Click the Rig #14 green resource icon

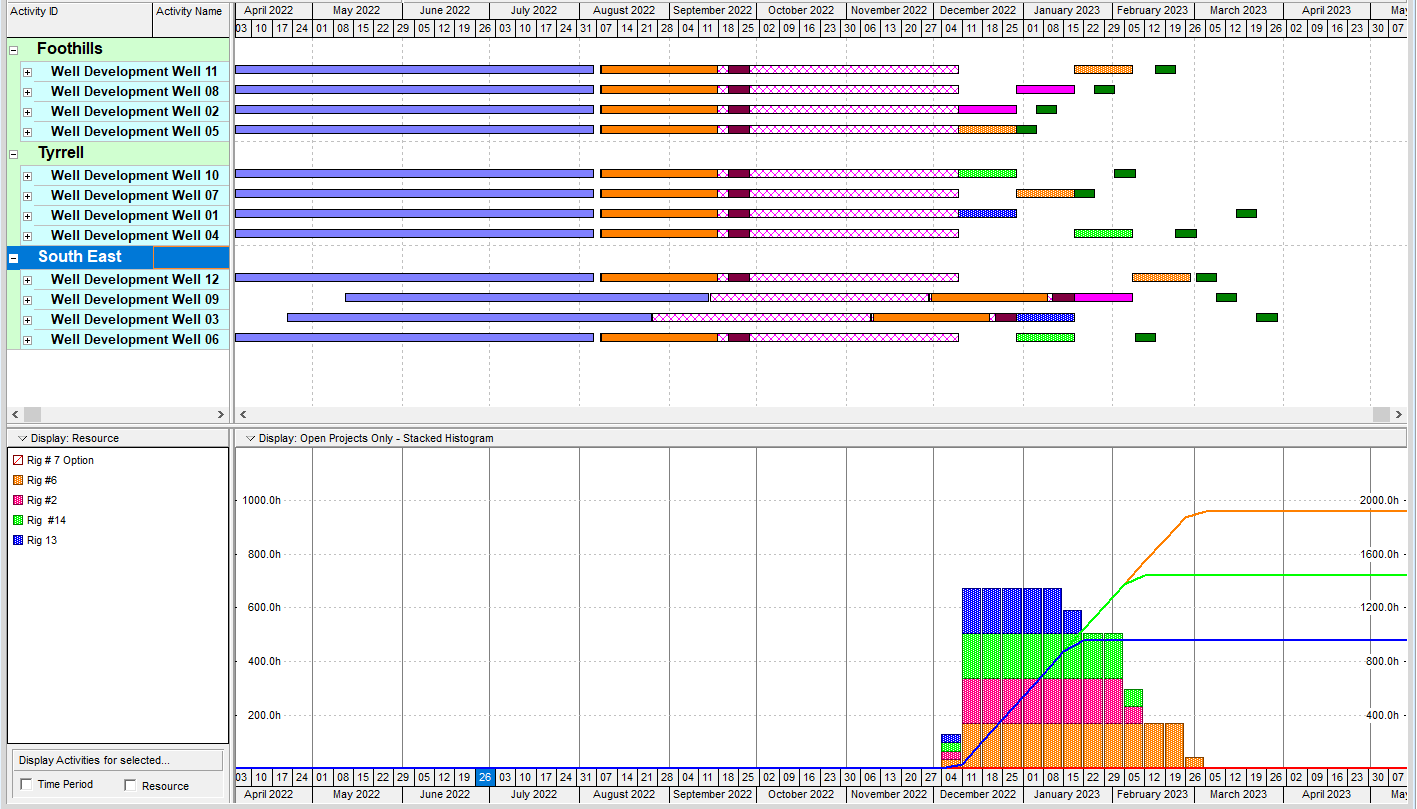click(x=17, y=521)
